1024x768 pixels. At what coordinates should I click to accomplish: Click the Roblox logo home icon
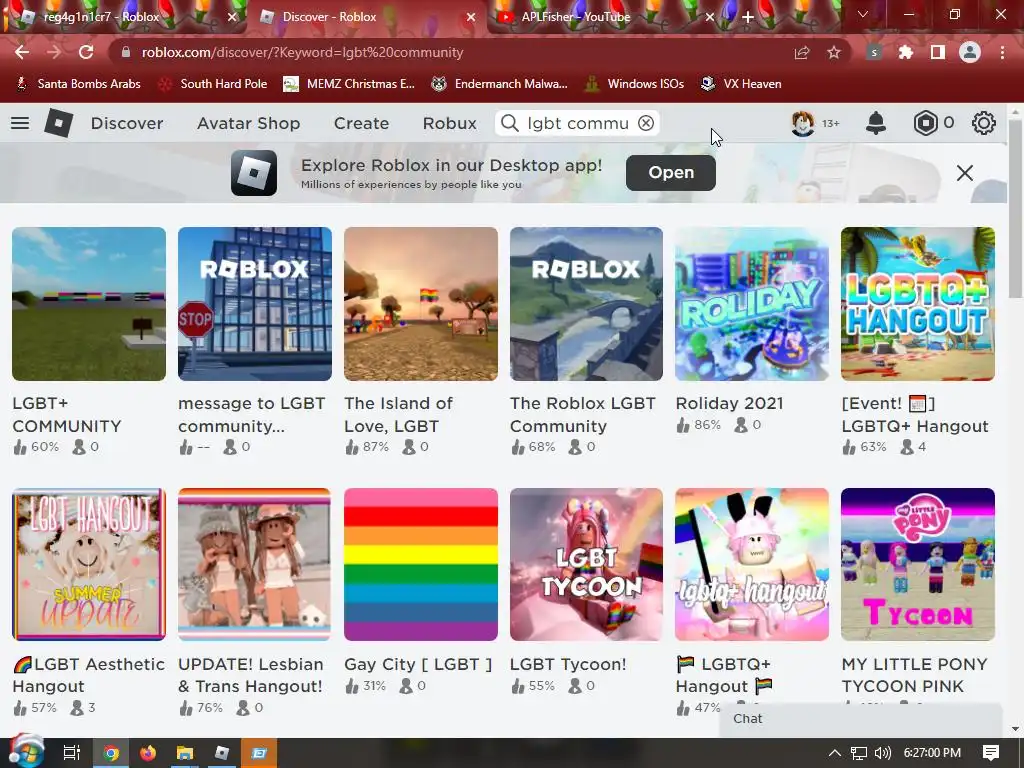pos(58,123)
